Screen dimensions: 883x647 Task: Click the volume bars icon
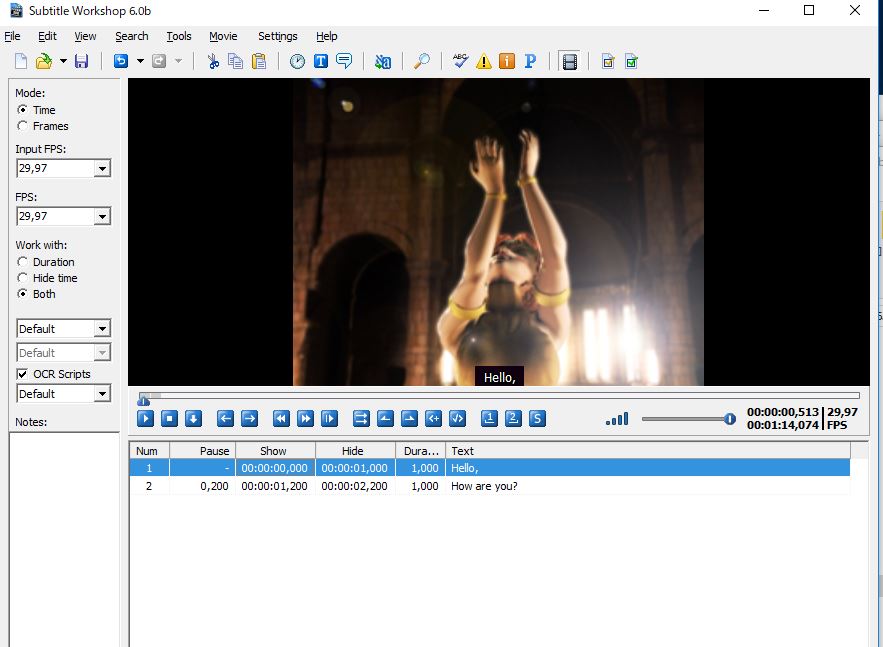point(617,419)
